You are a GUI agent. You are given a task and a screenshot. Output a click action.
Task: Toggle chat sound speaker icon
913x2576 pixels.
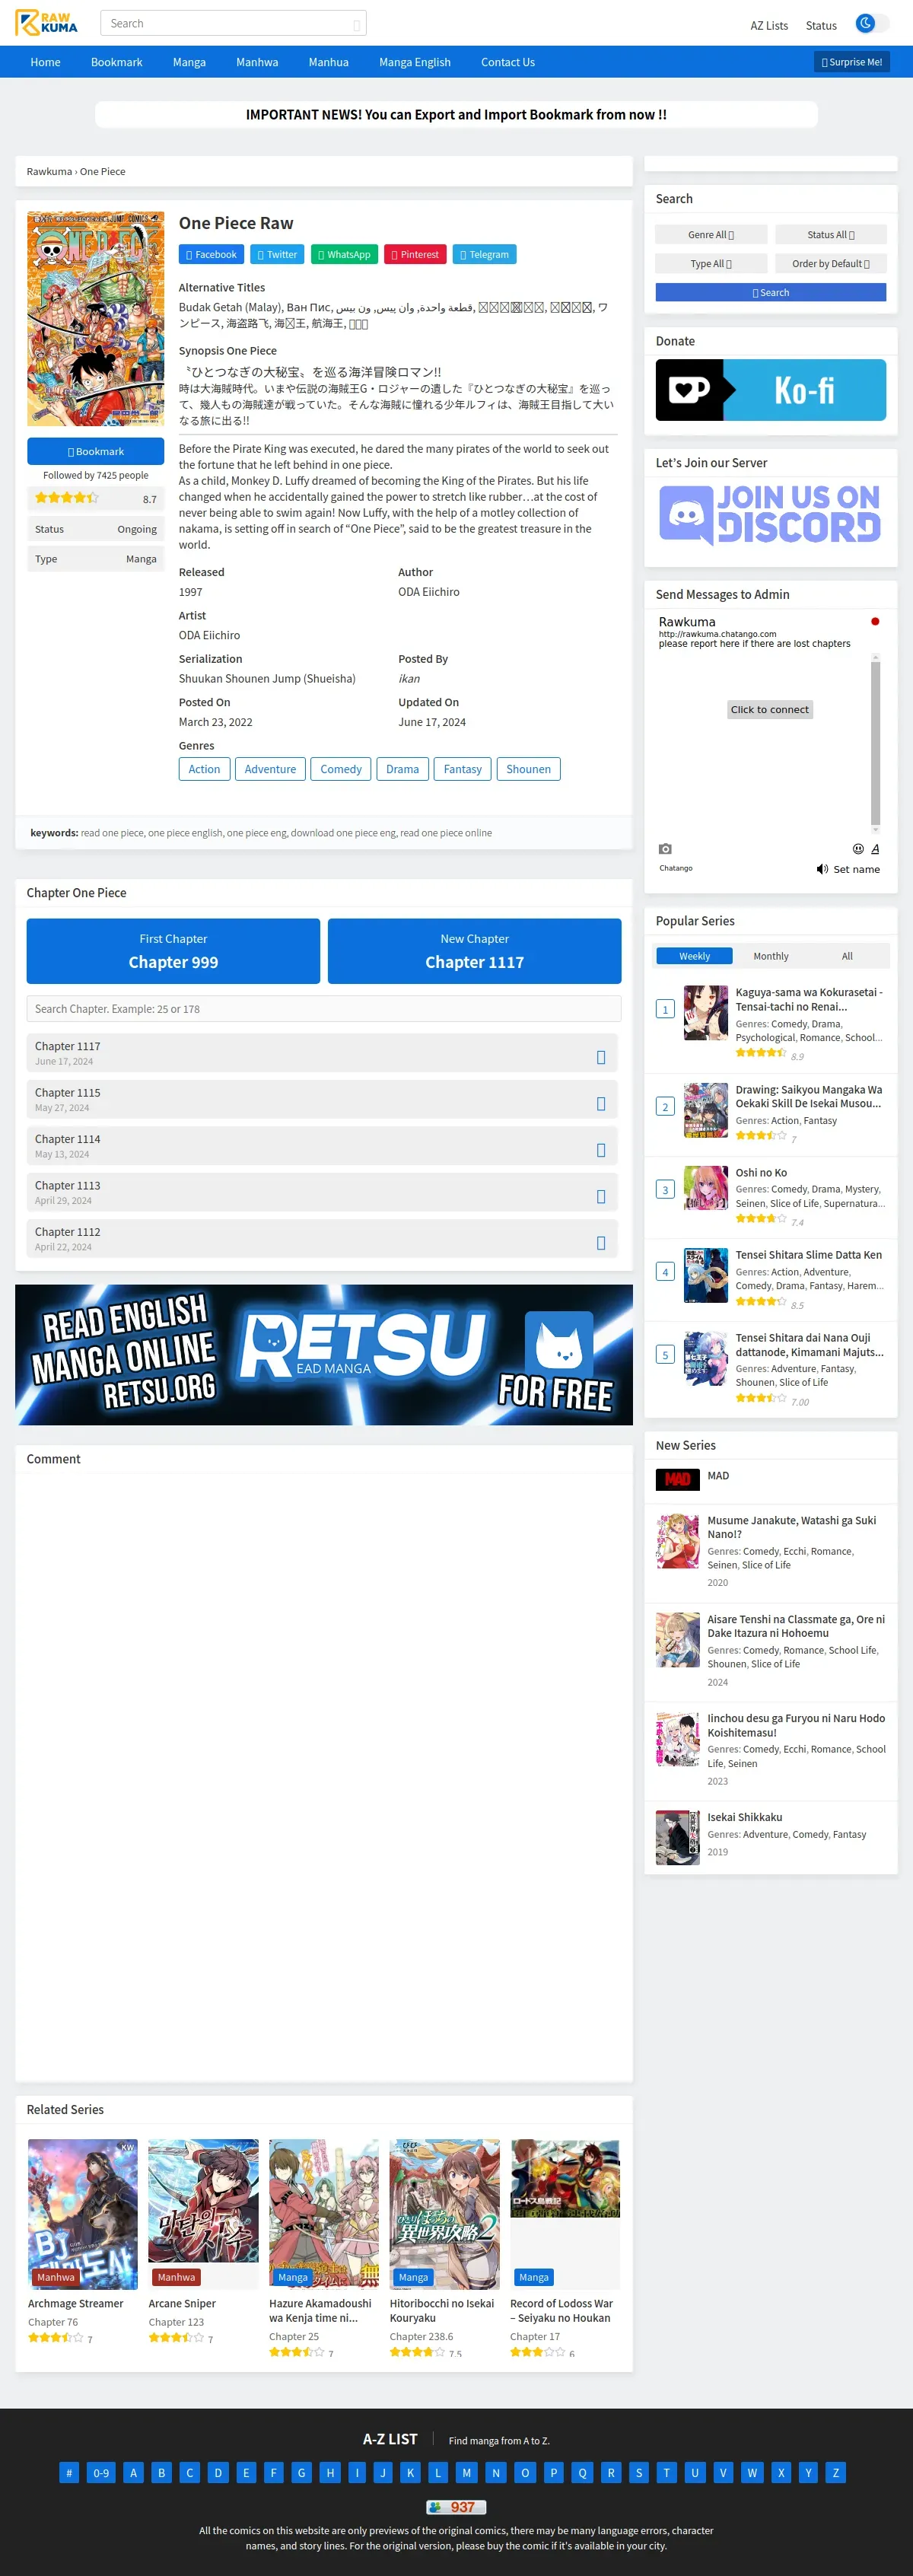(x=822, y=869)
